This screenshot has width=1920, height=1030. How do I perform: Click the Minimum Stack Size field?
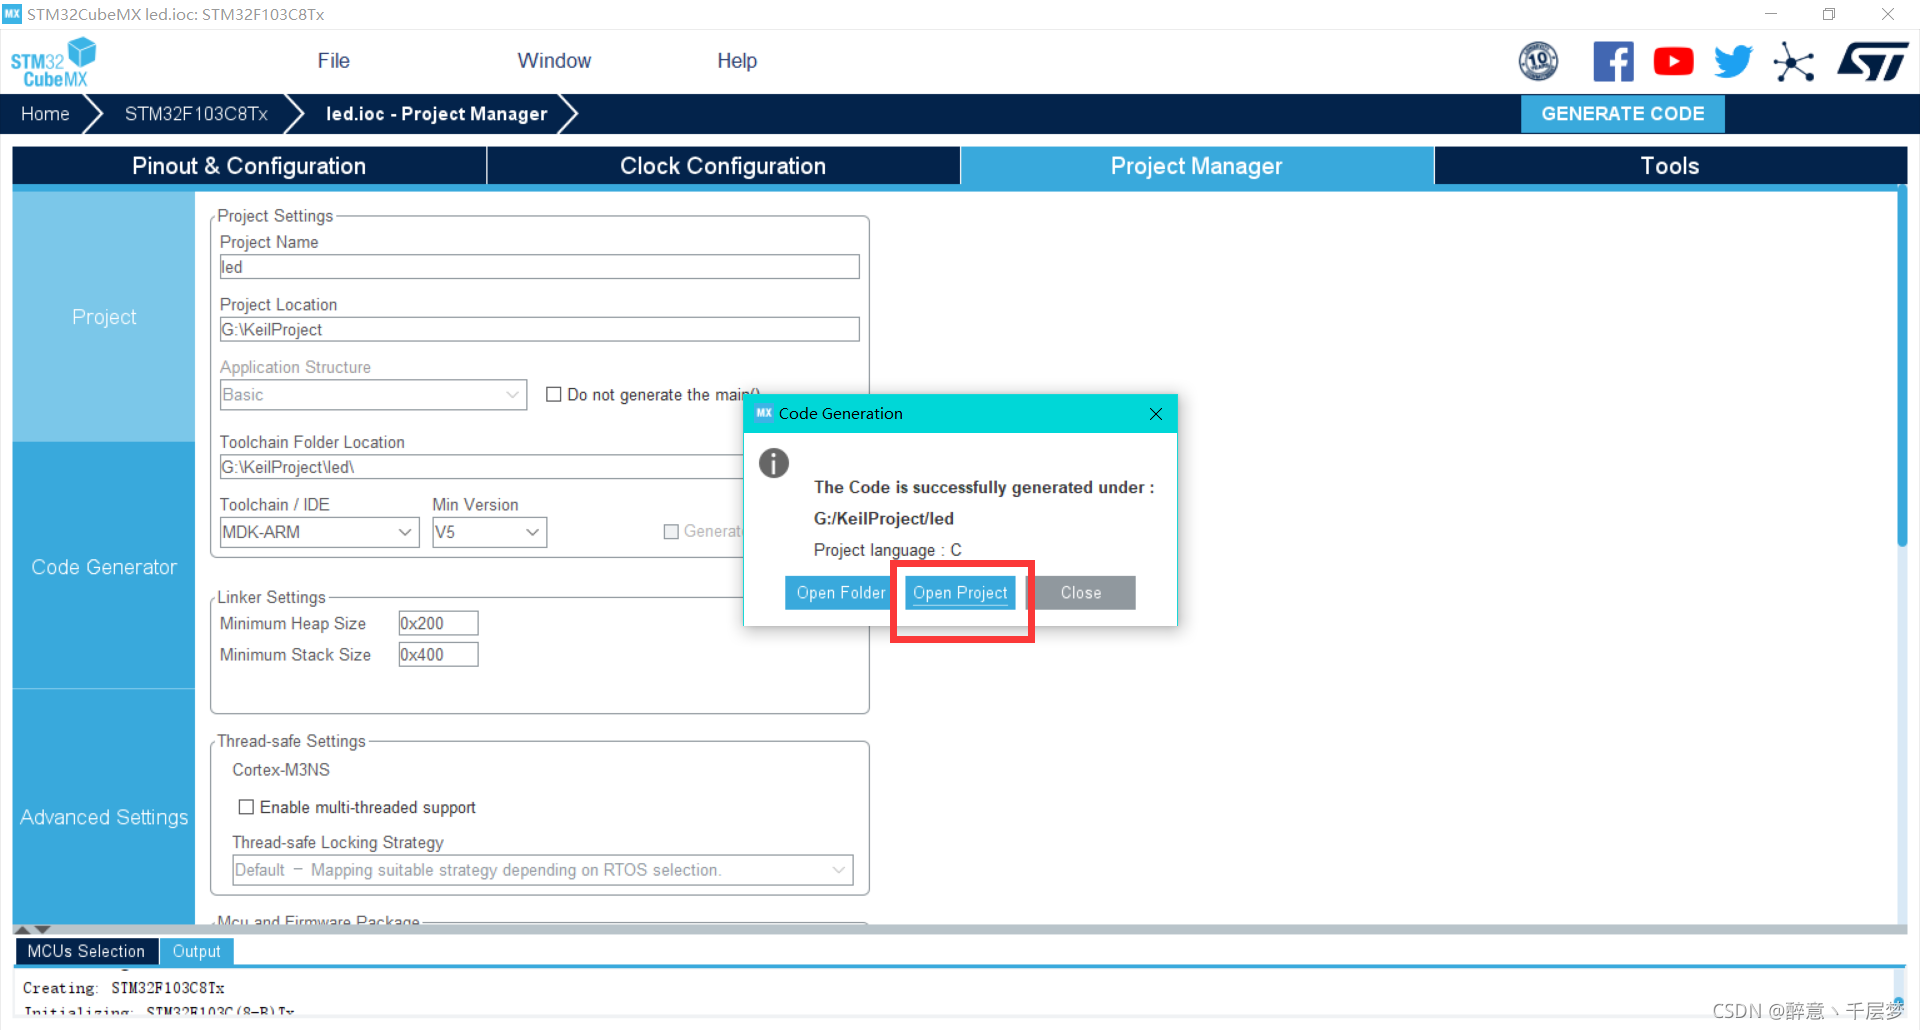438,655
